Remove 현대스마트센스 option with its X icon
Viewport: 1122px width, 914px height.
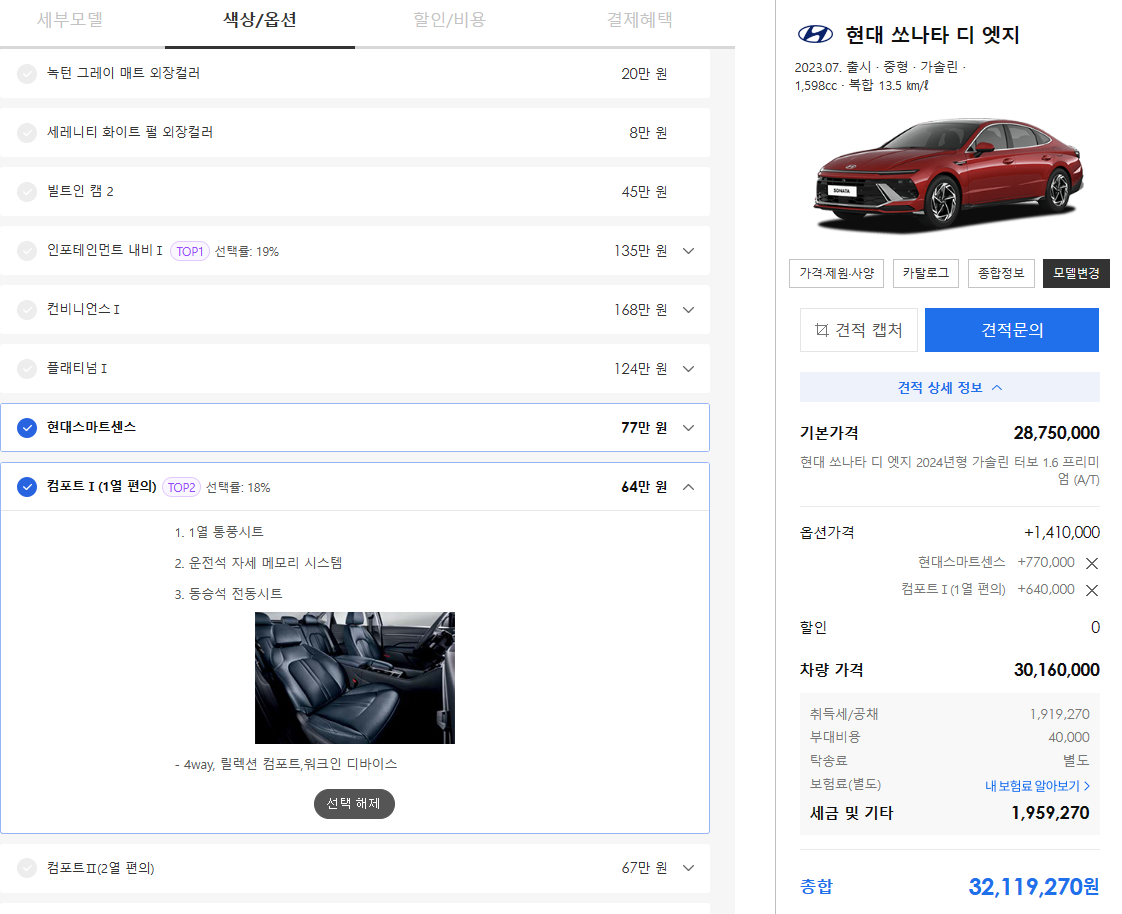tap(1092, 563)
